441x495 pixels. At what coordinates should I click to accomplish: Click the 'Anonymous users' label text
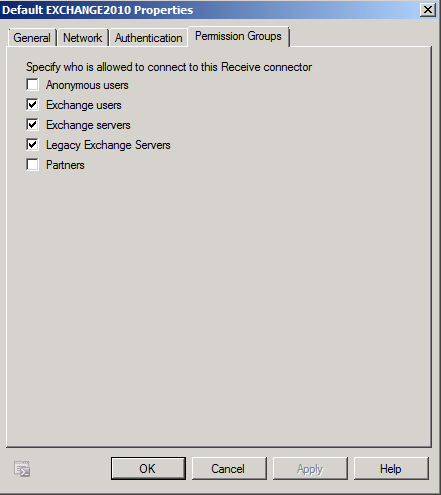pyautogui.click(x=87, y=85)
